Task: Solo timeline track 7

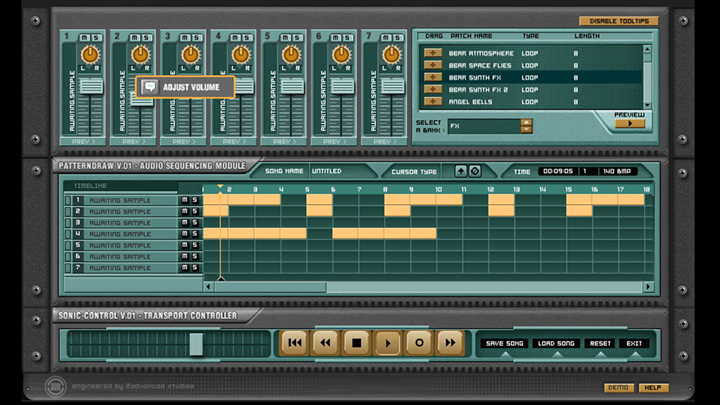Action: pyautogui.click(x=195, y=268)
